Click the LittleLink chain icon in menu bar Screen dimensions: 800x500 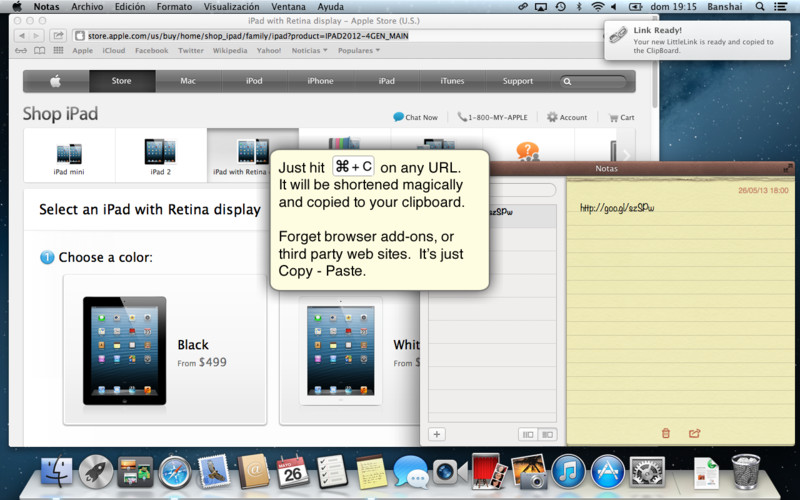pyautogui.click(x=522, y=7)
